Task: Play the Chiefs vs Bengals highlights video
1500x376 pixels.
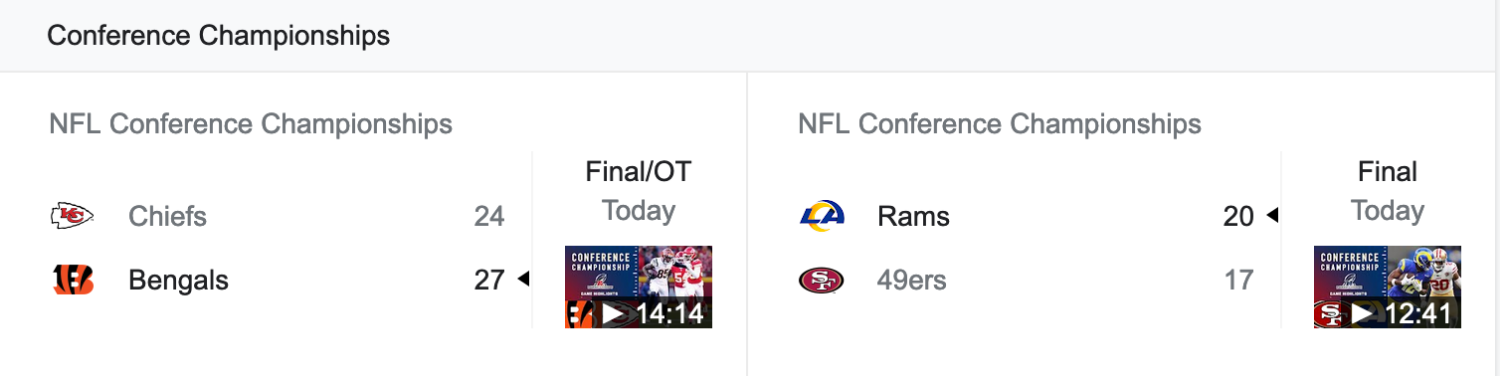Action: tap(639, 287)
